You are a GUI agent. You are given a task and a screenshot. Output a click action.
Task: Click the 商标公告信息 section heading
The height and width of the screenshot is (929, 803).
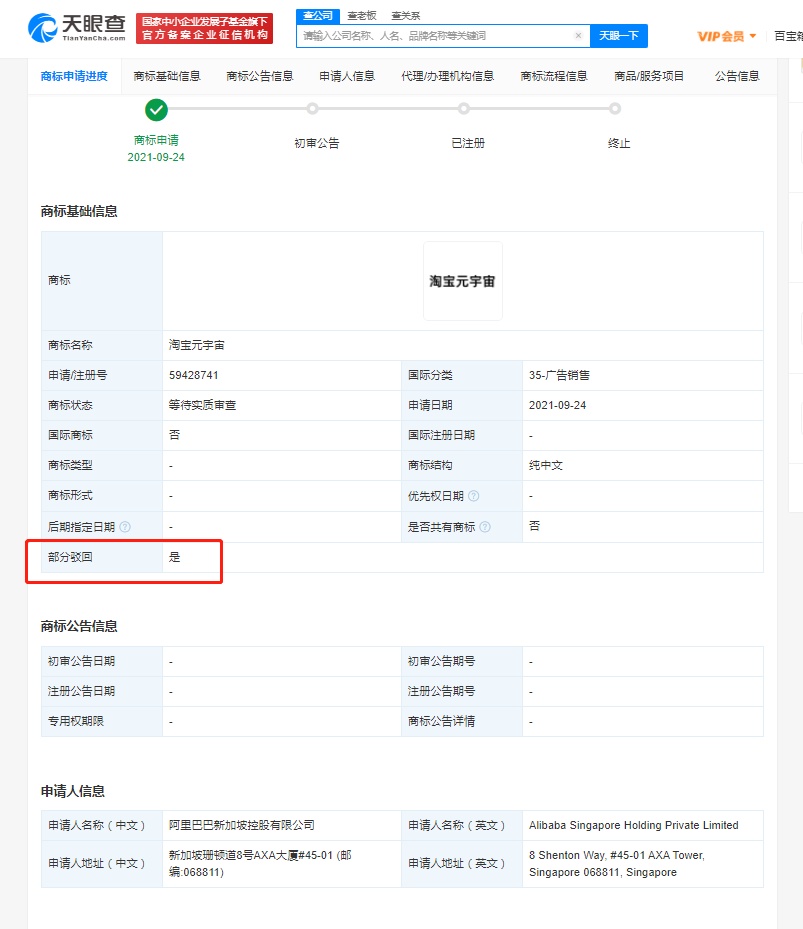pyautogui.click(x=79, y=626)
